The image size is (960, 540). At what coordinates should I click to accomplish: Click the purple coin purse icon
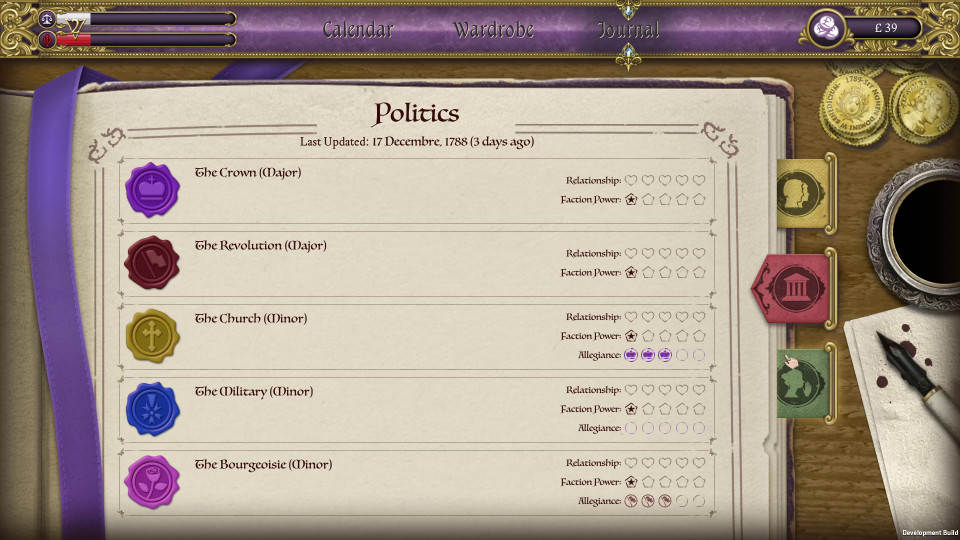click(826, 29)
